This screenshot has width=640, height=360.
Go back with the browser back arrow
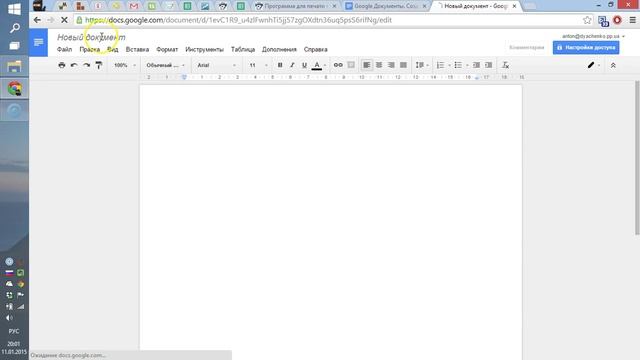click(x=37, y=20)
